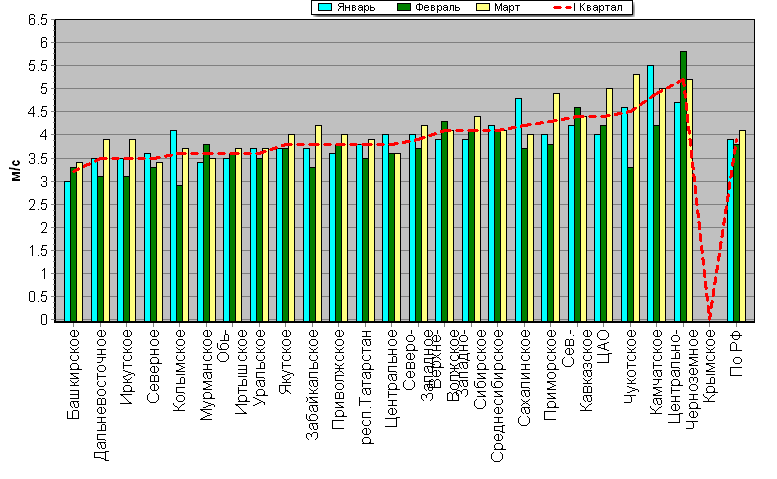Click the 'Чукотское' category label
This screenshot has height=479, width=777.
[630, 366]
